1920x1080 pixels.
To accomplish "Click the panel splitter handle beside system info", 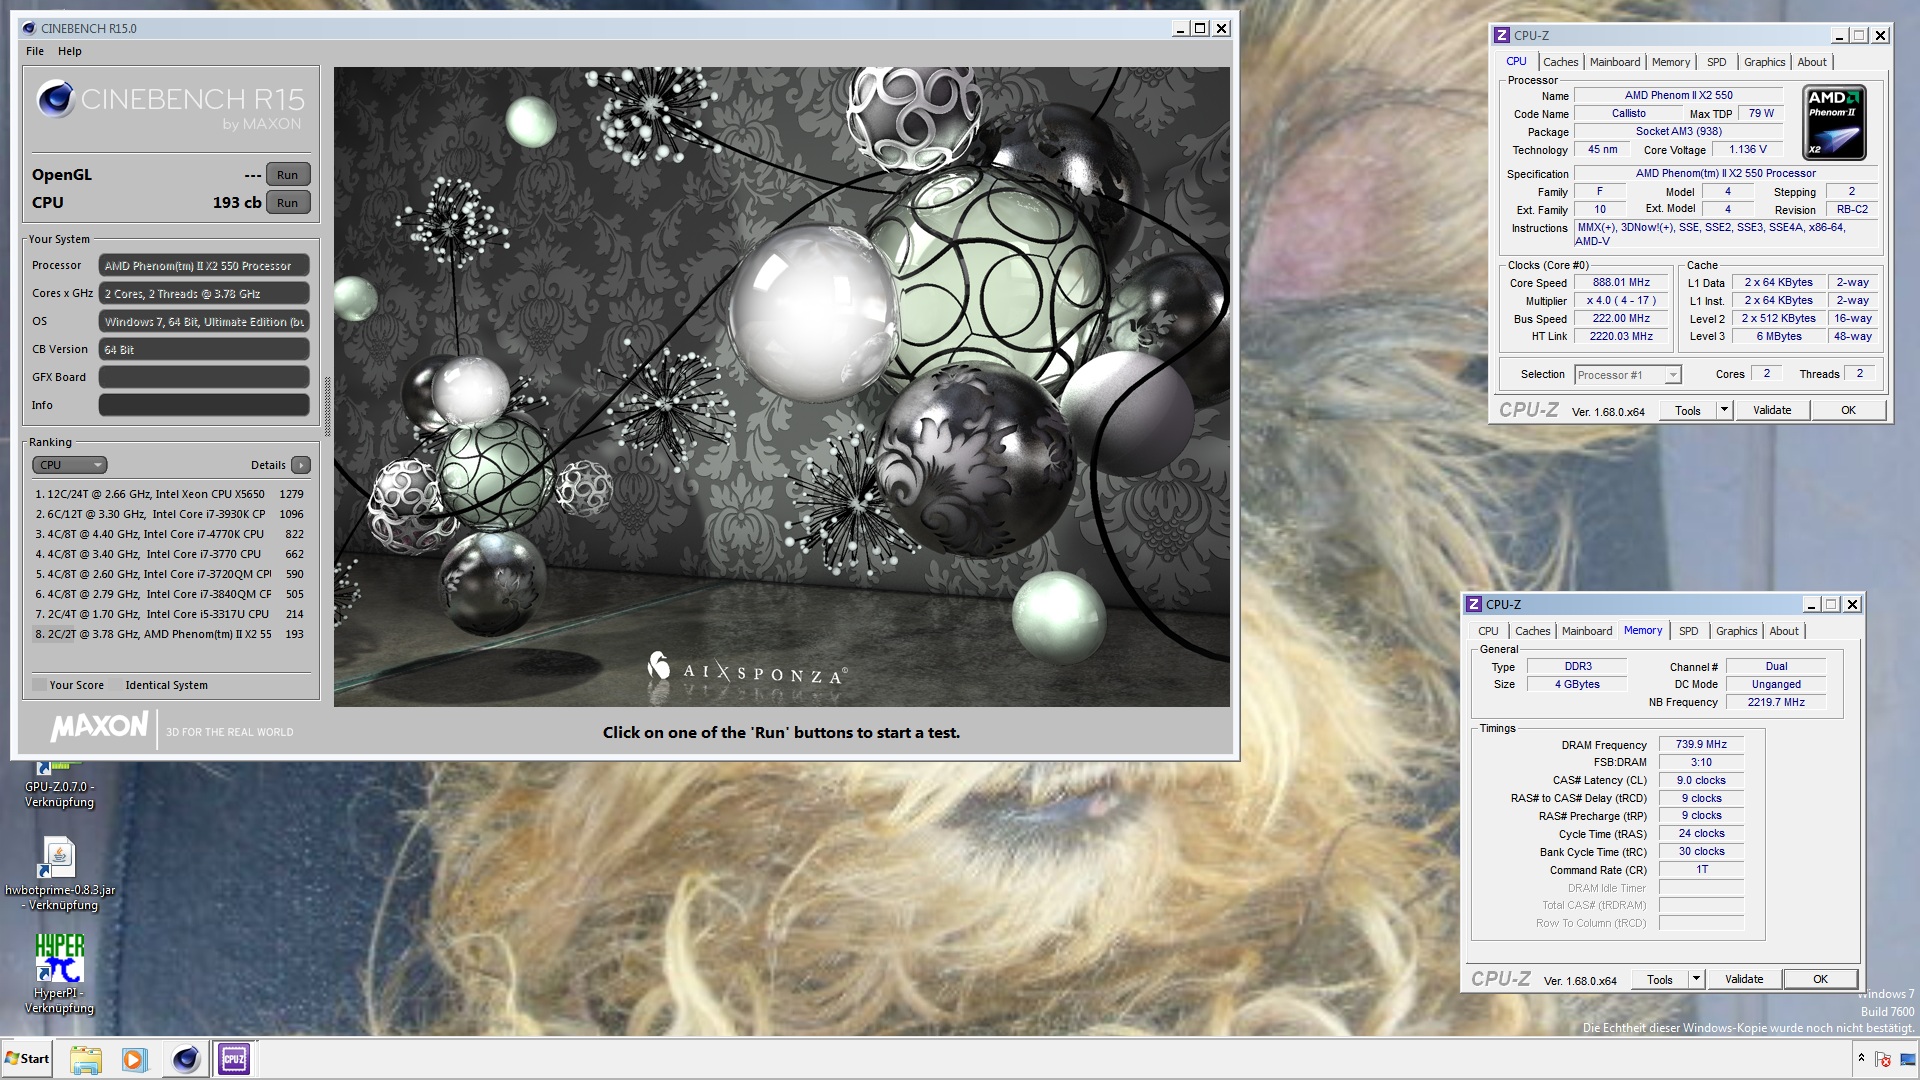I will coord(327,404).
